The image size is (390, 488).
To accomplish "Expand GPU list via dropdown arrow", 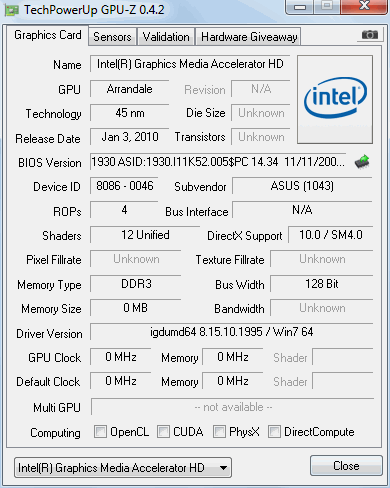I will pos(224,468).
